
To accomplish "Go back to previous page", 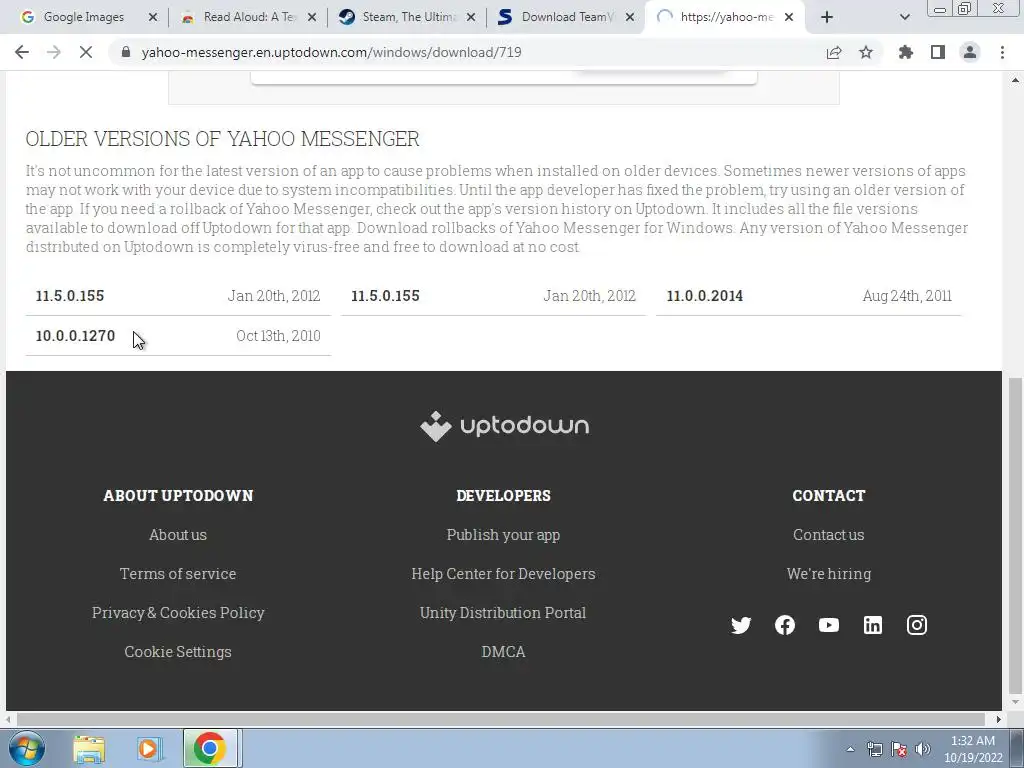I will [x=22, y=52].
